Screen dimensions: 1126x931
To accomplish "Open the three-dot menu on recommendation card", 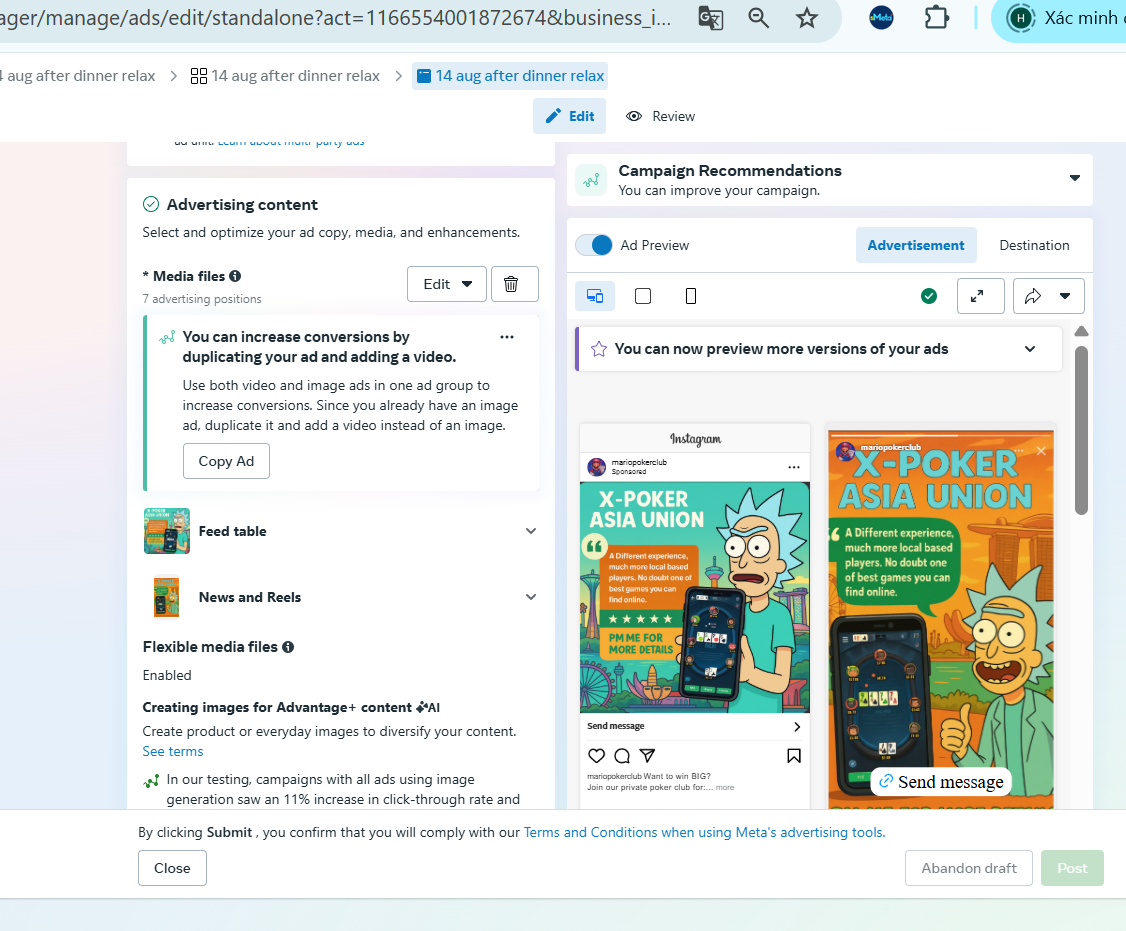I will pyautogui.click(x=507, y=337).
